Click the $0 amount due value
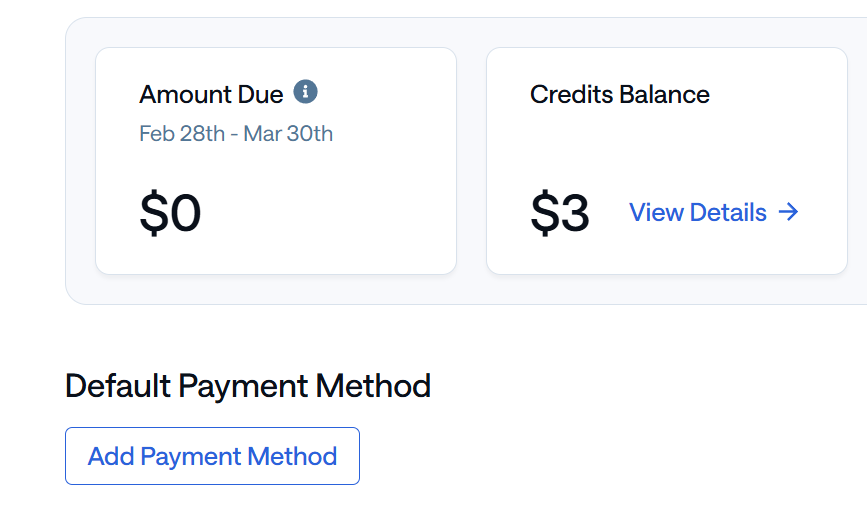 click(171, 213)
